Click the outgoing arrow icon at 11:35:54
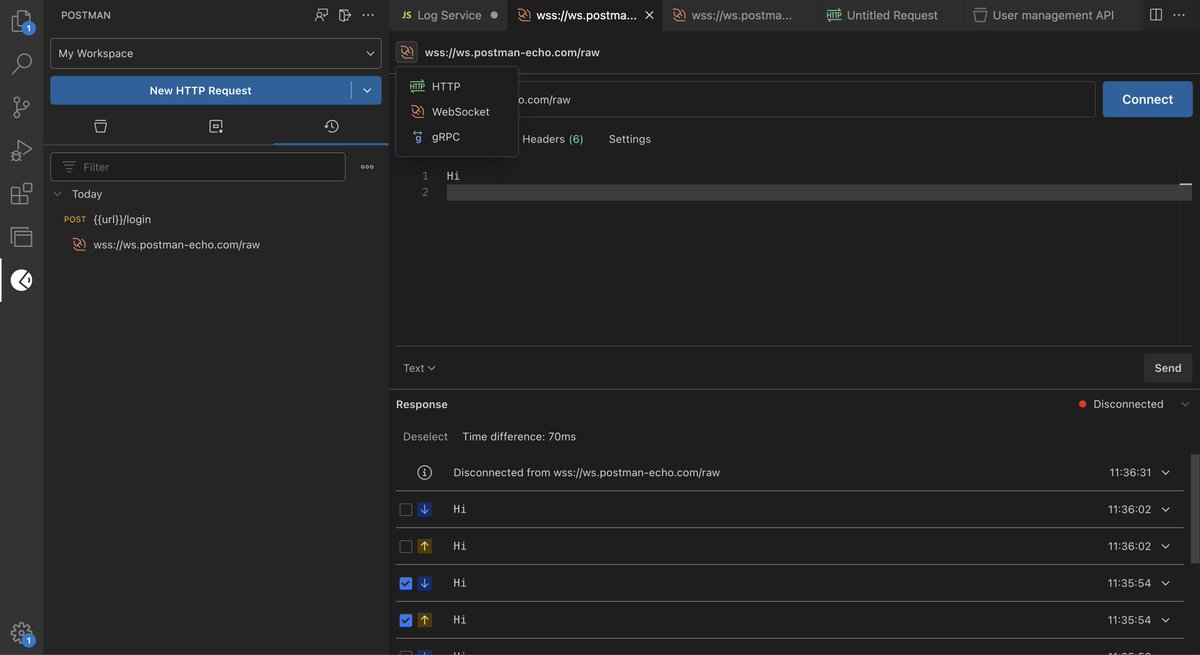The image size is (1200, 655). click(x=424, y=620)
